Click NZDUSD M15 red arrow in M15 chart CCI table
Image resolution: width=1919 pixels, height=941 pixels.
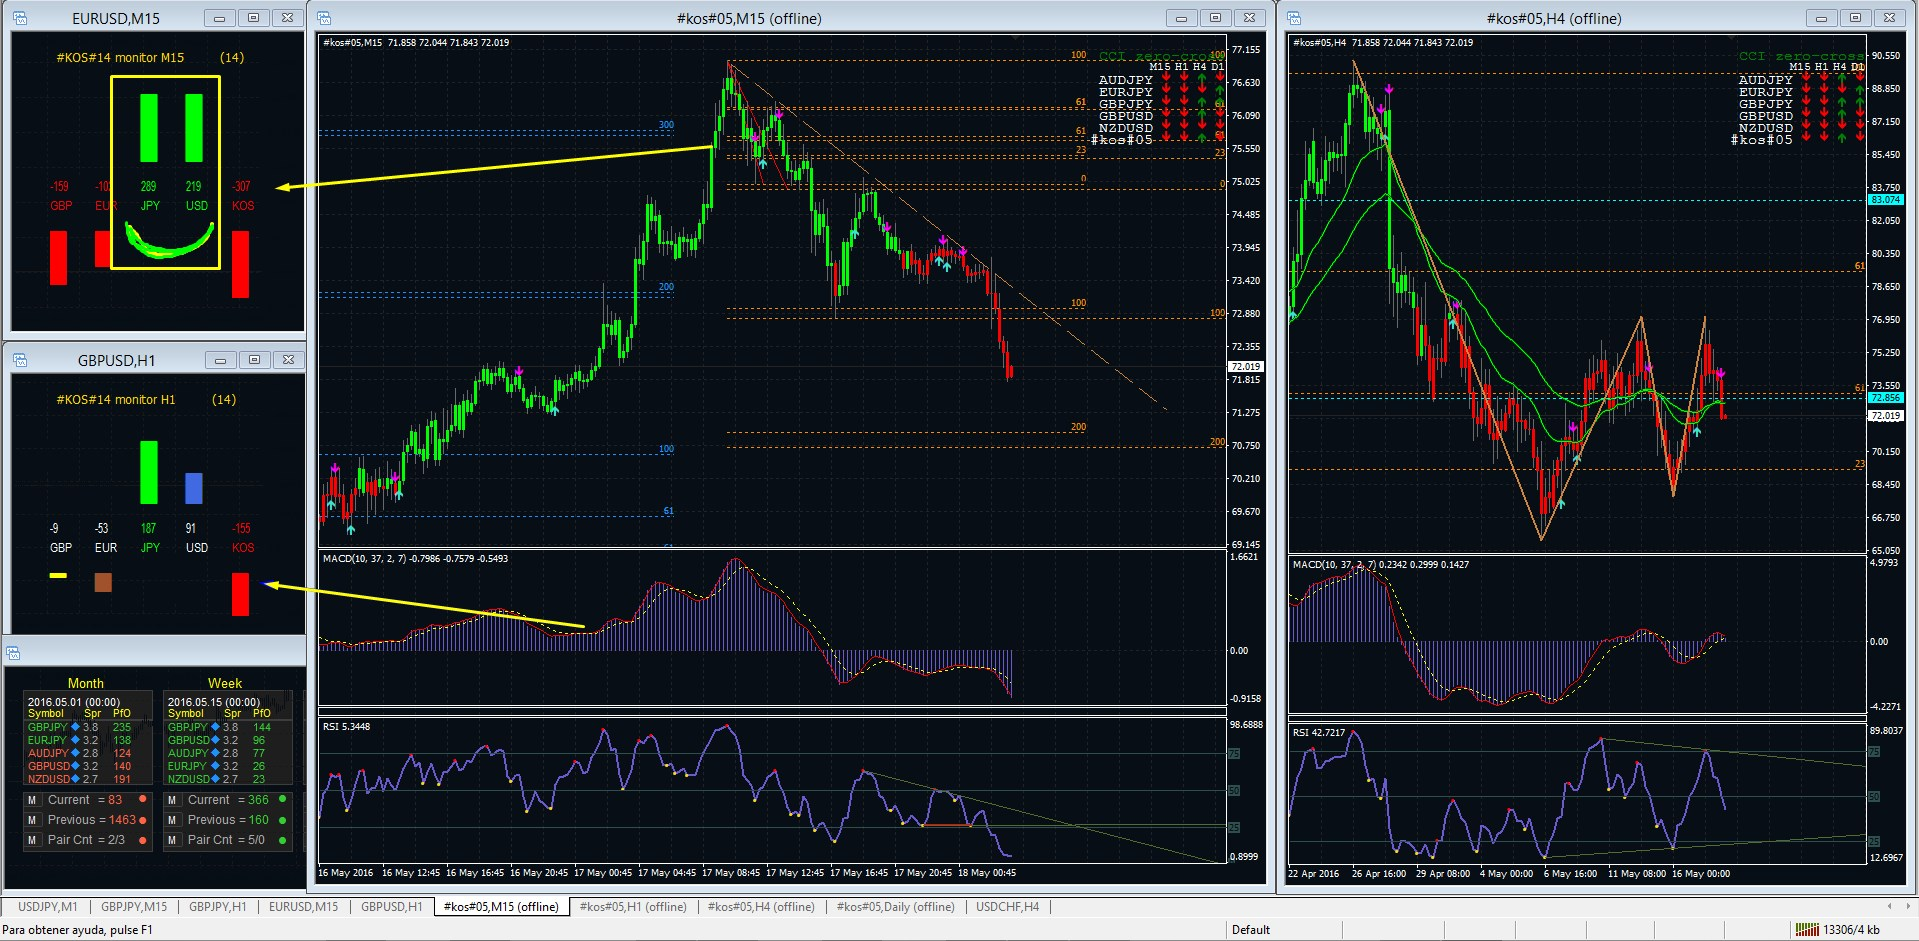coord(1166,125)
